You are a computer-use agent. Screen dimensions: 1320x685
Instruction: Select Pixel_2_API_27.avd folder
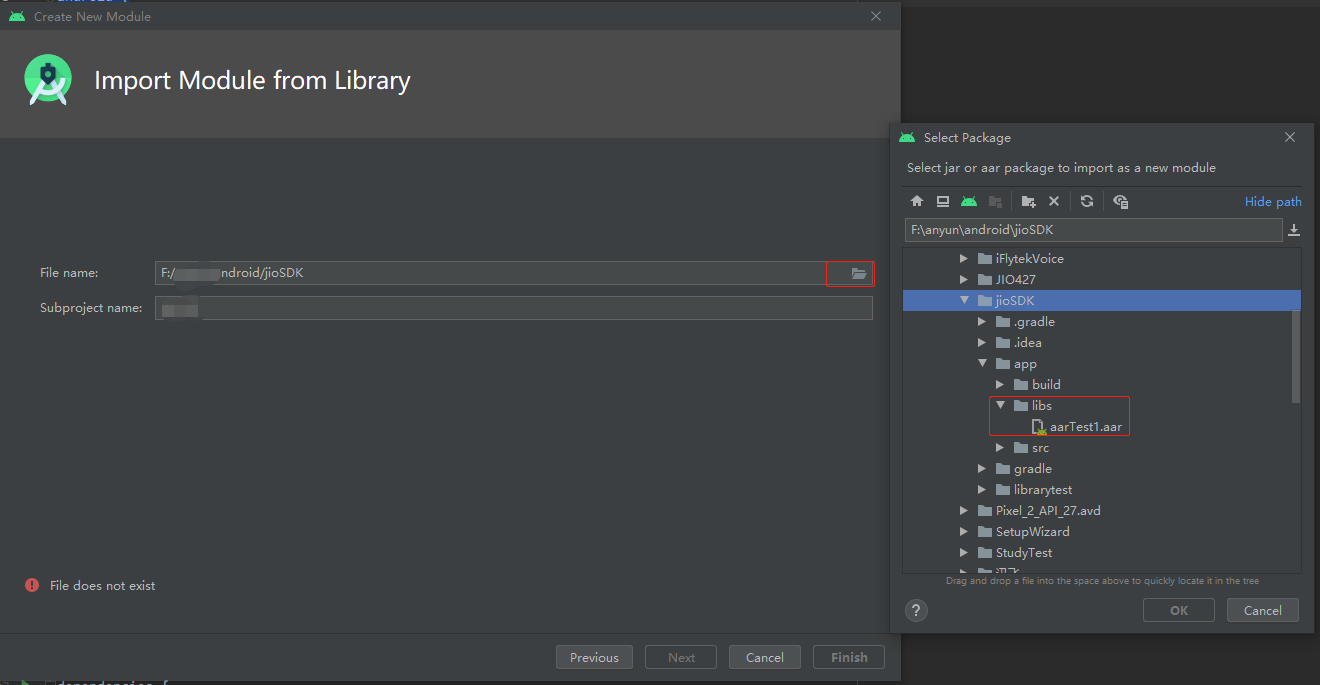point(1048,510)
